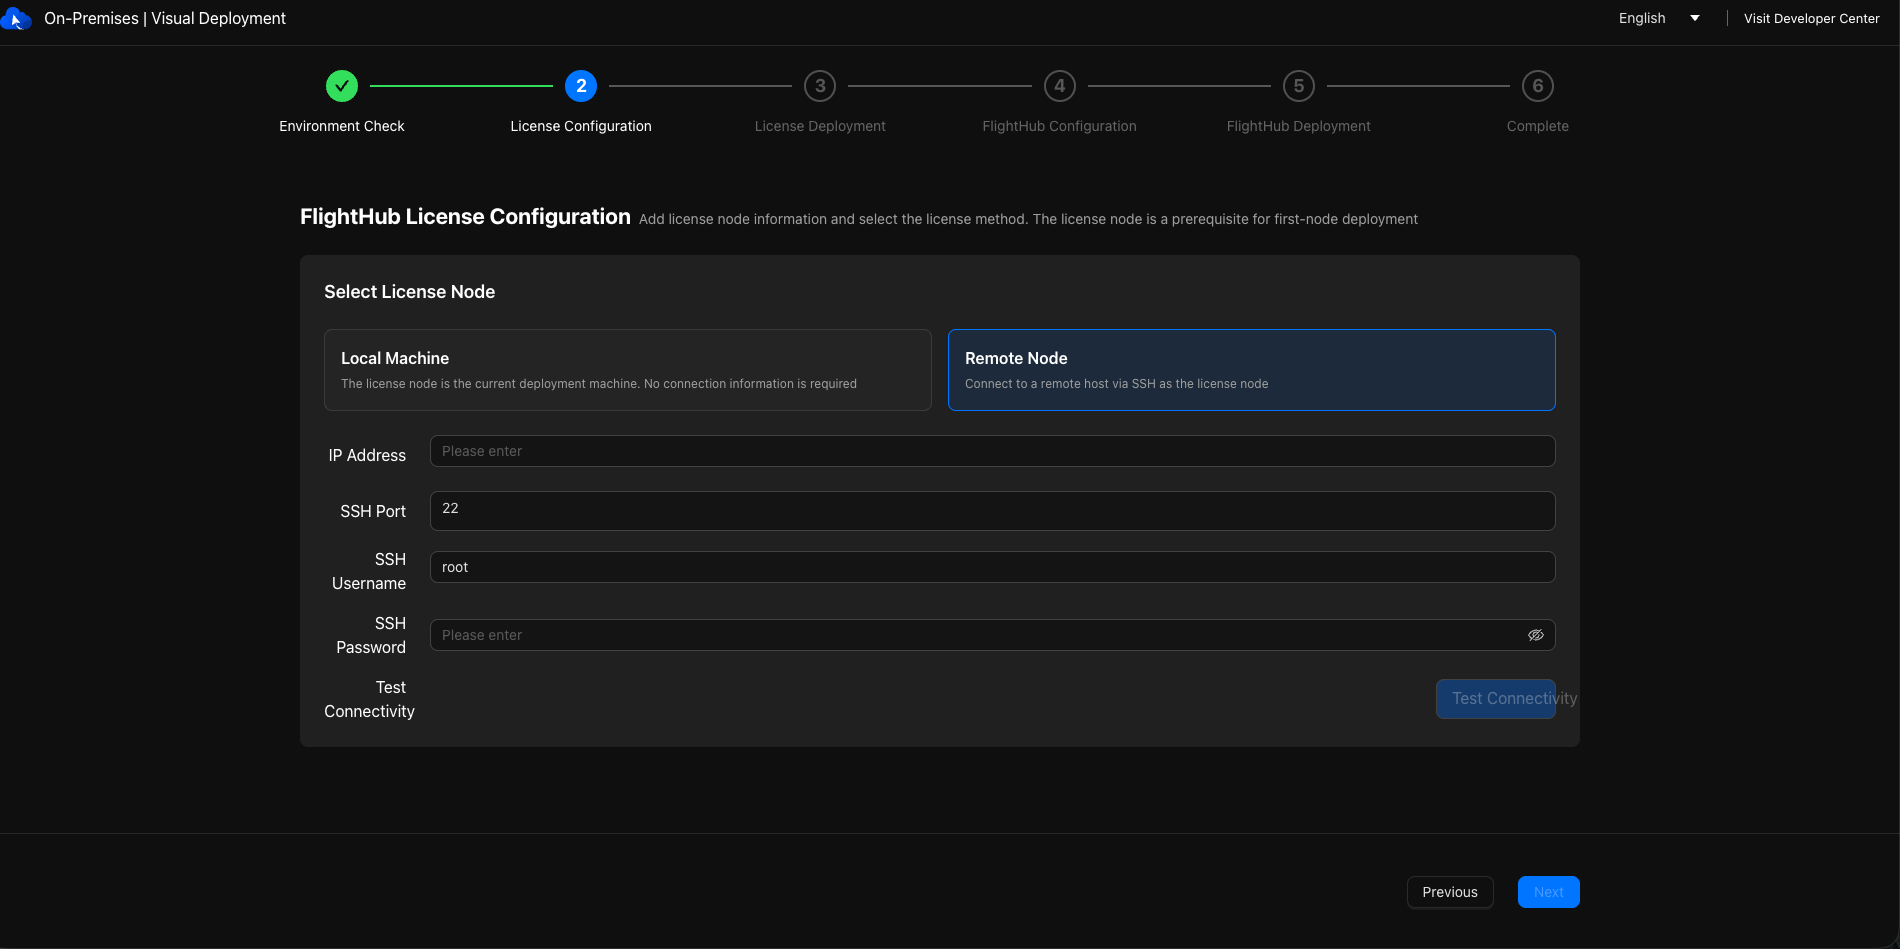Image resolution: width=1900 pixels, height=949 pixels.
Task: Select step 2 License Configuration circle
Action: tap(581, 86)
